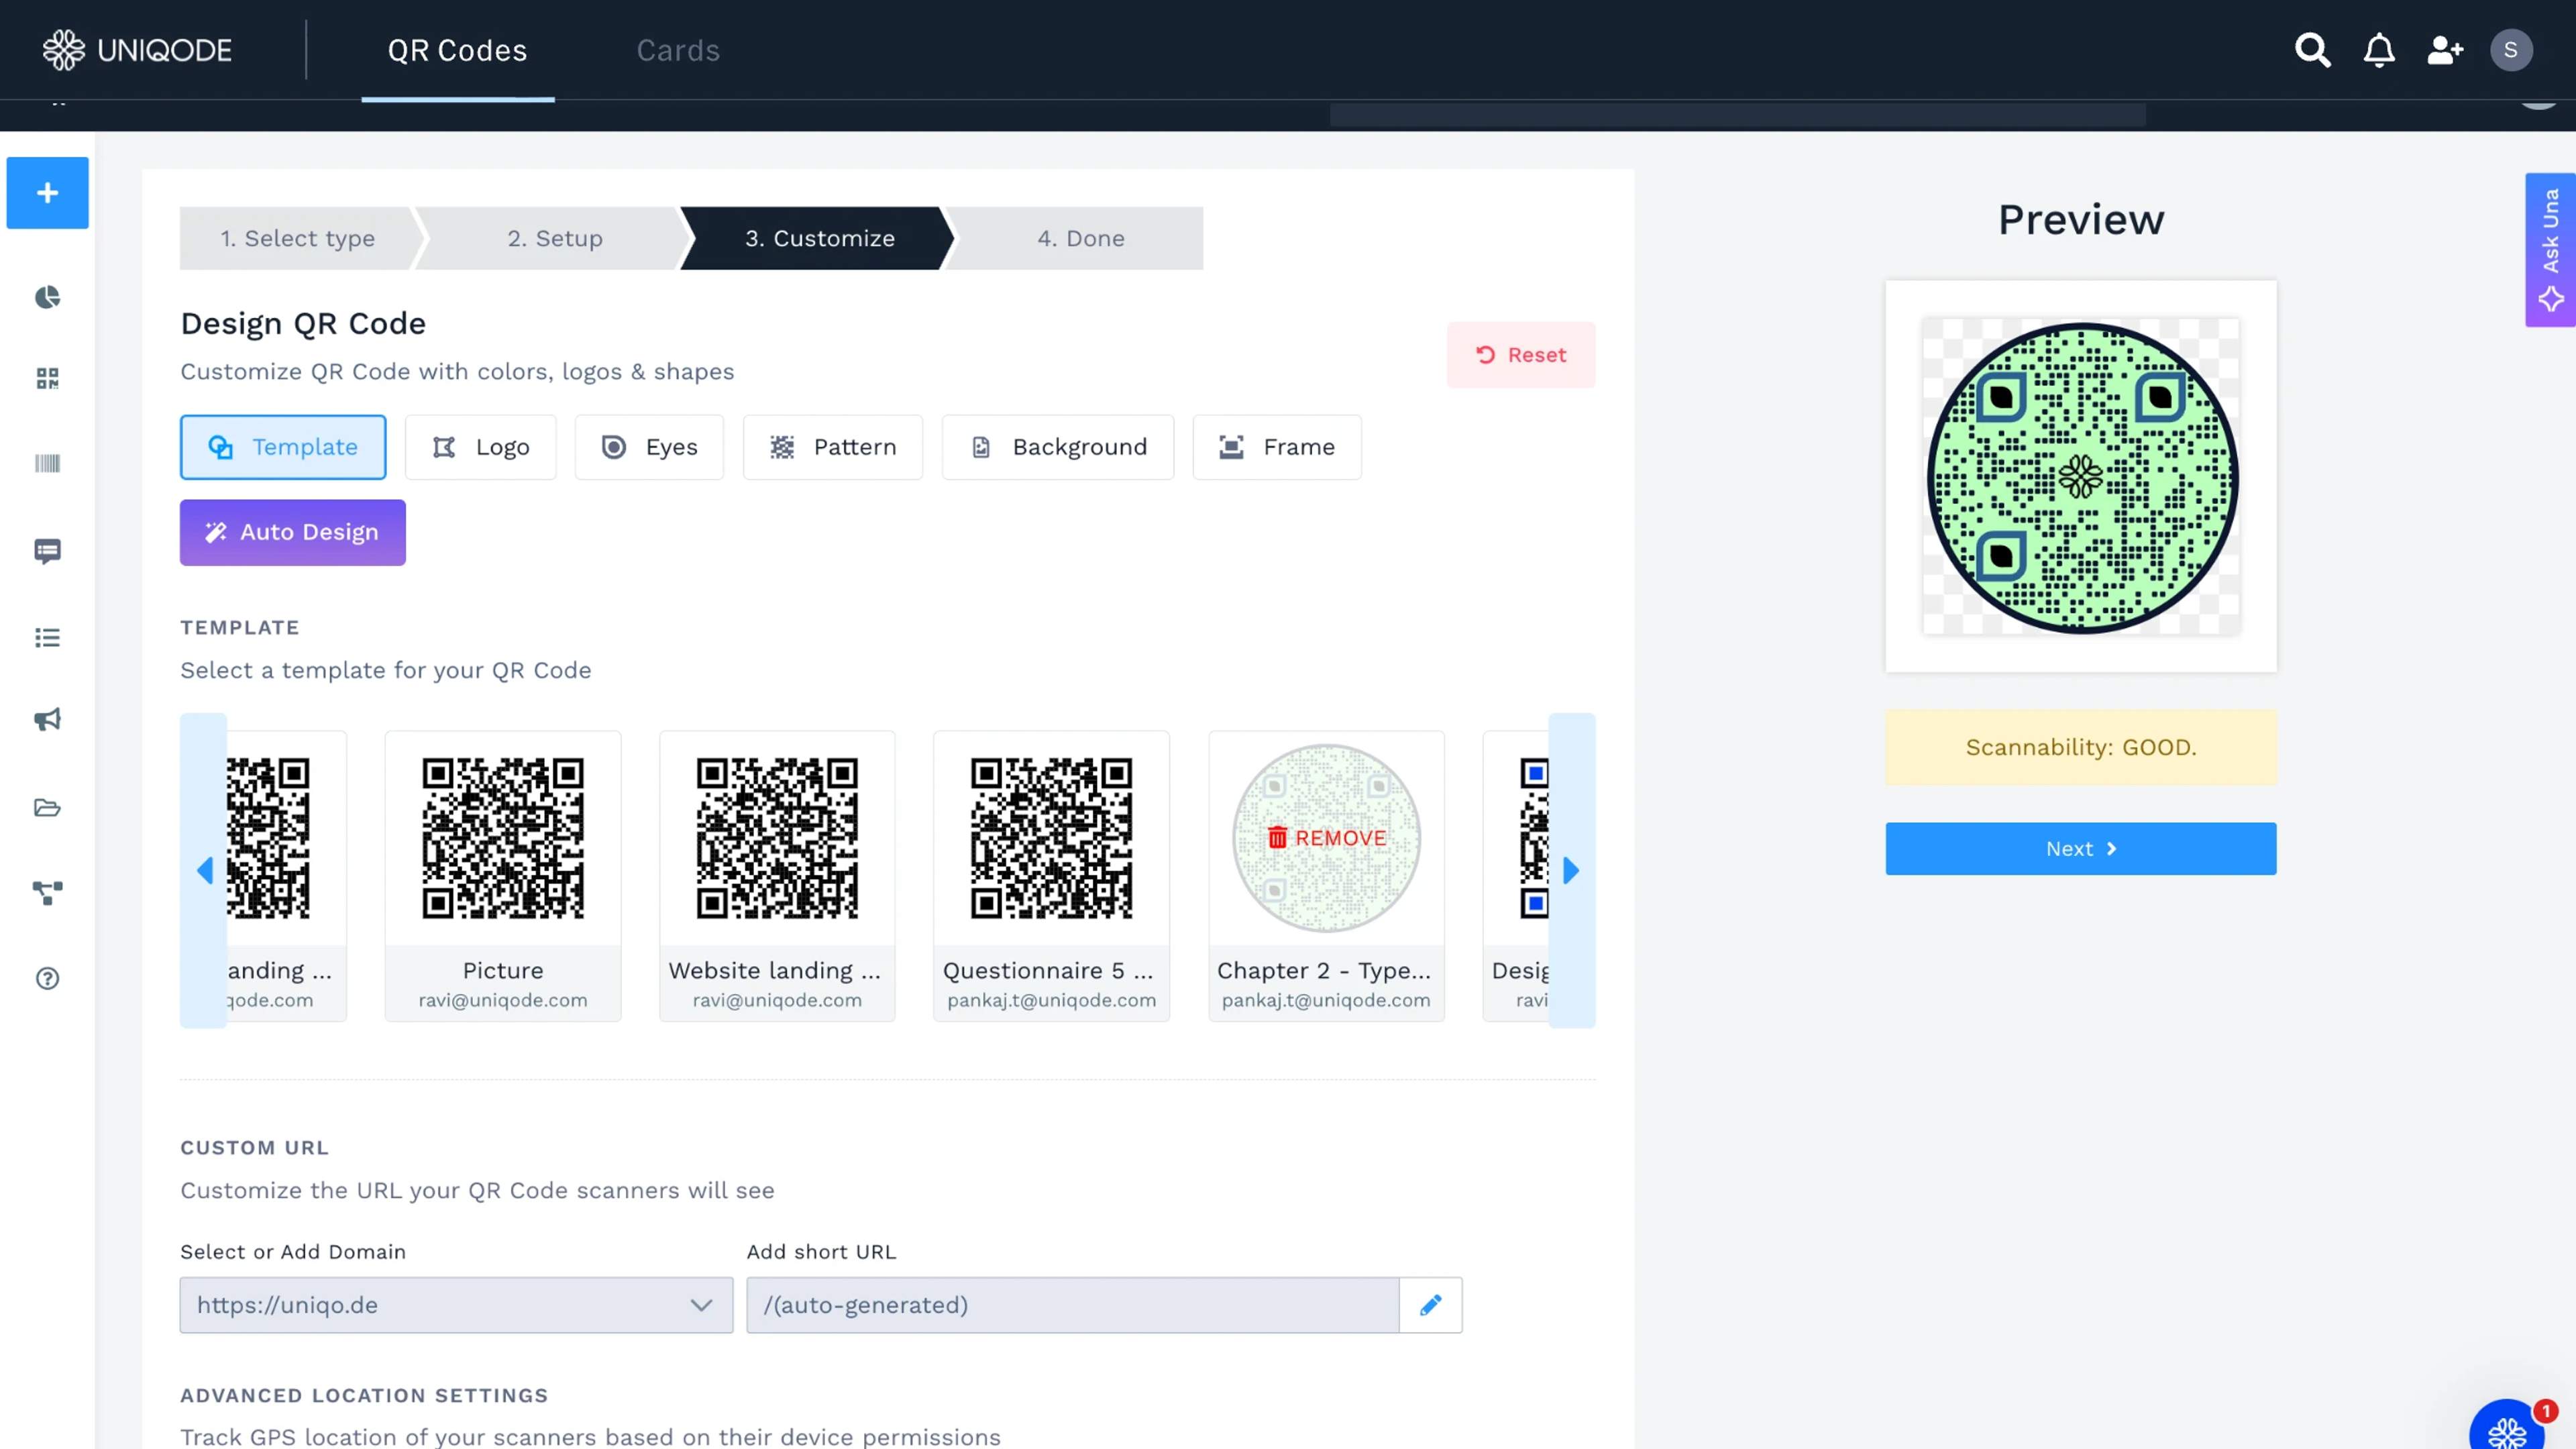Go to step 2. Setup
Image resolution: width=2576 pixels, height=1449 pixels.
click(555, 238)
